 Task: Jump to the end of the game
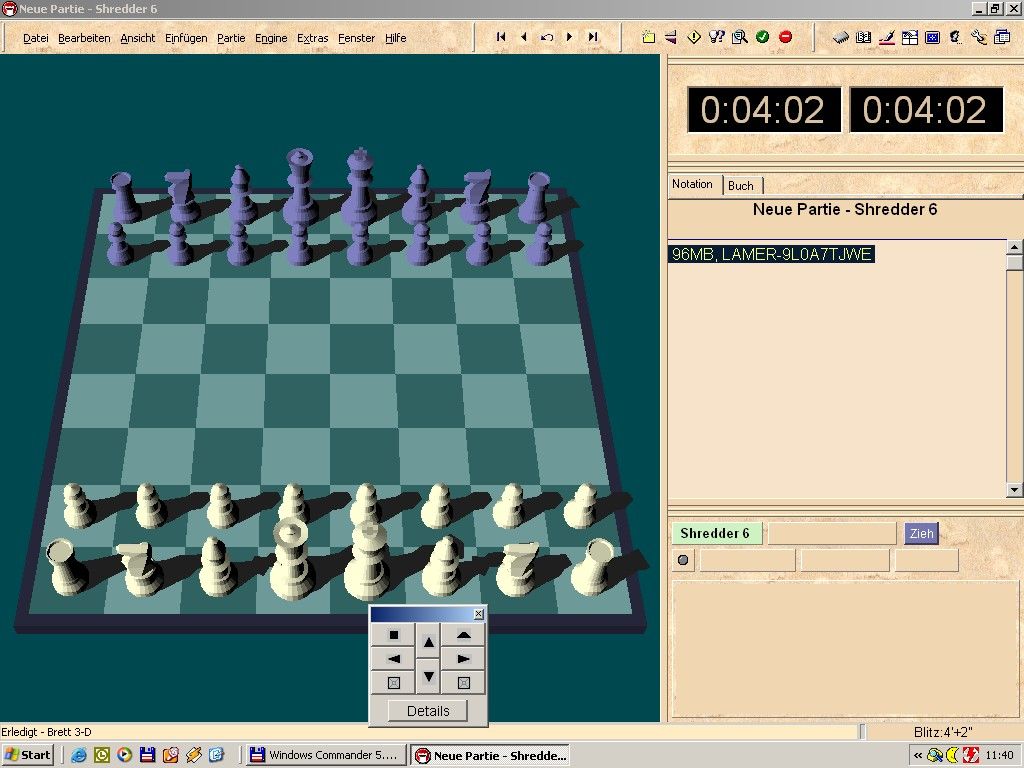coord(593,37)
